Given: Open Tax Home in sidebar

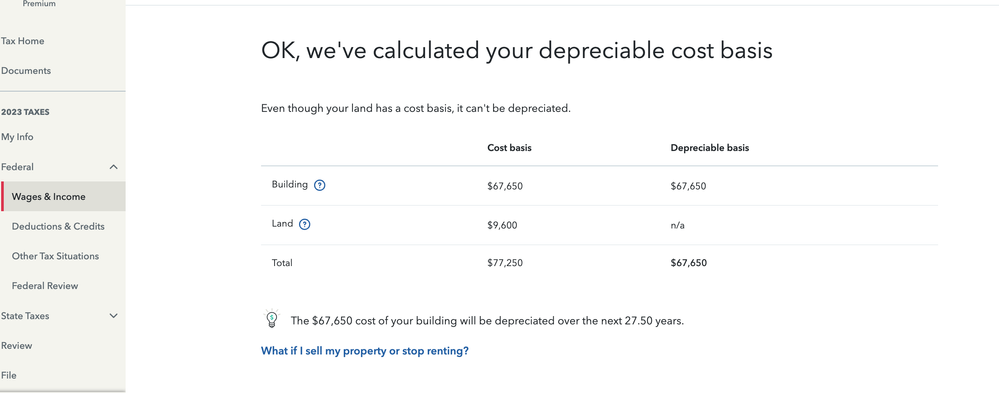Looking at the screenshot, I should pyautogui.click(x=22, y=41).
